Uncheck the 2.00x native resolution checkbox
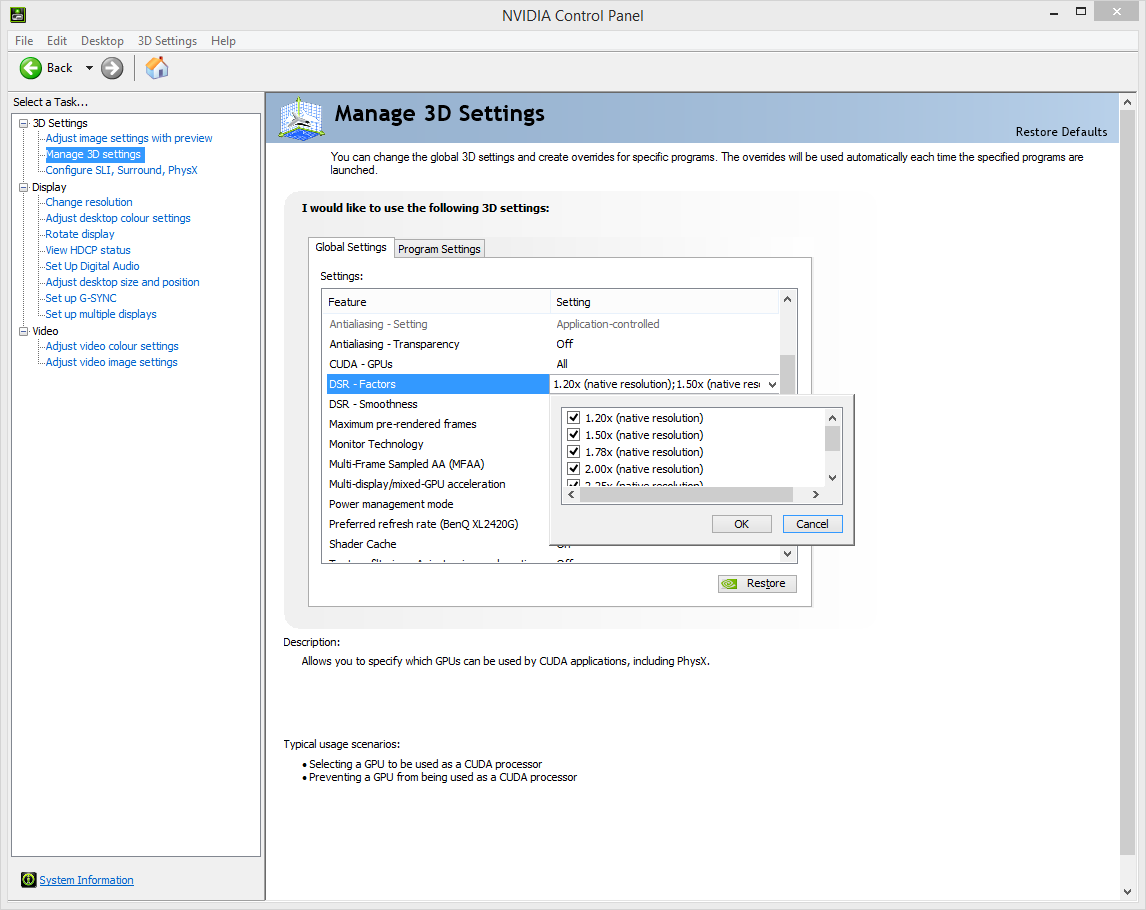This screenshot has width=1146, height=910. tap(574, 469)
